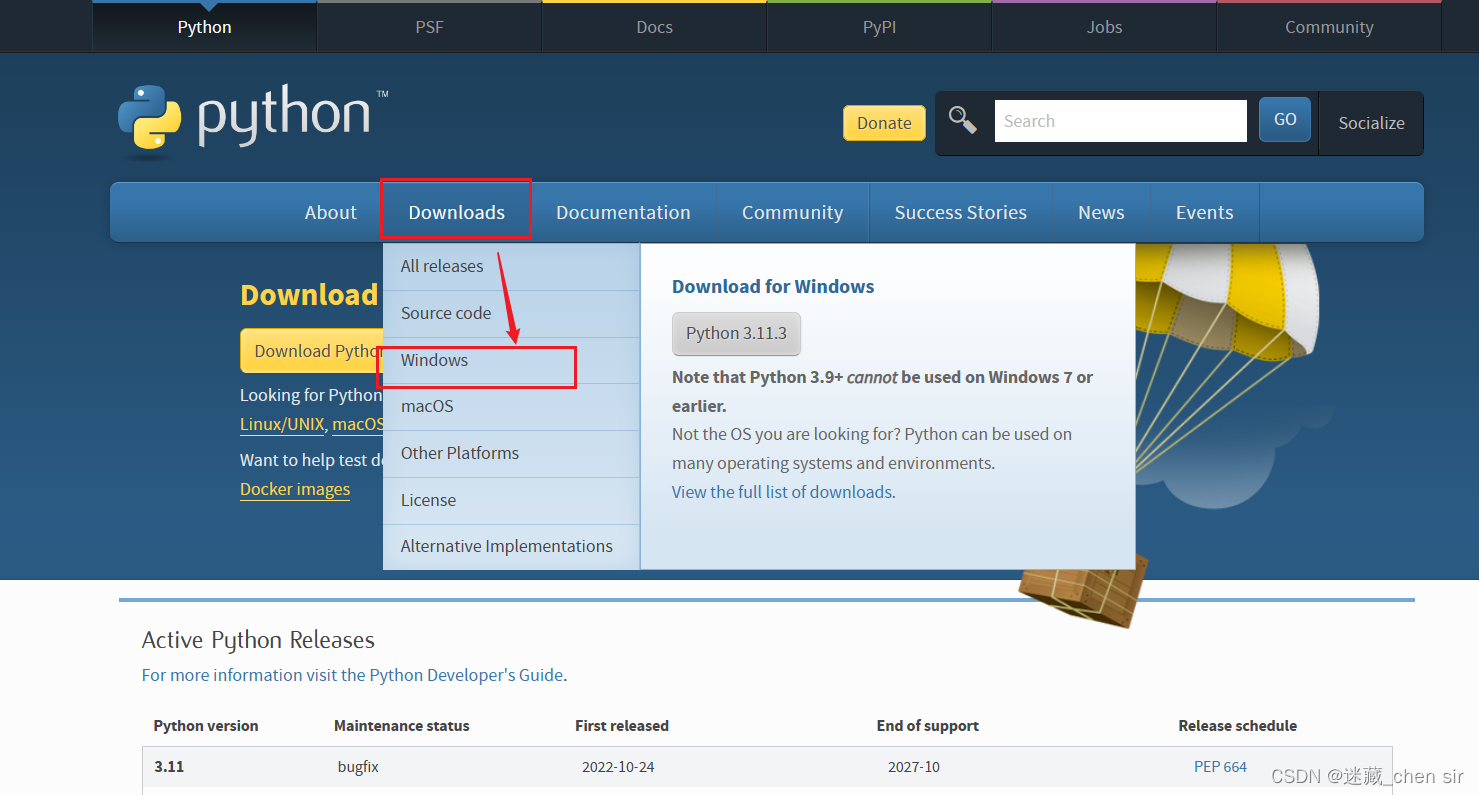This screenshot has height=795, width=1479.
Task: Click the Python 3.11.3 download button
Action: (736, 334)
